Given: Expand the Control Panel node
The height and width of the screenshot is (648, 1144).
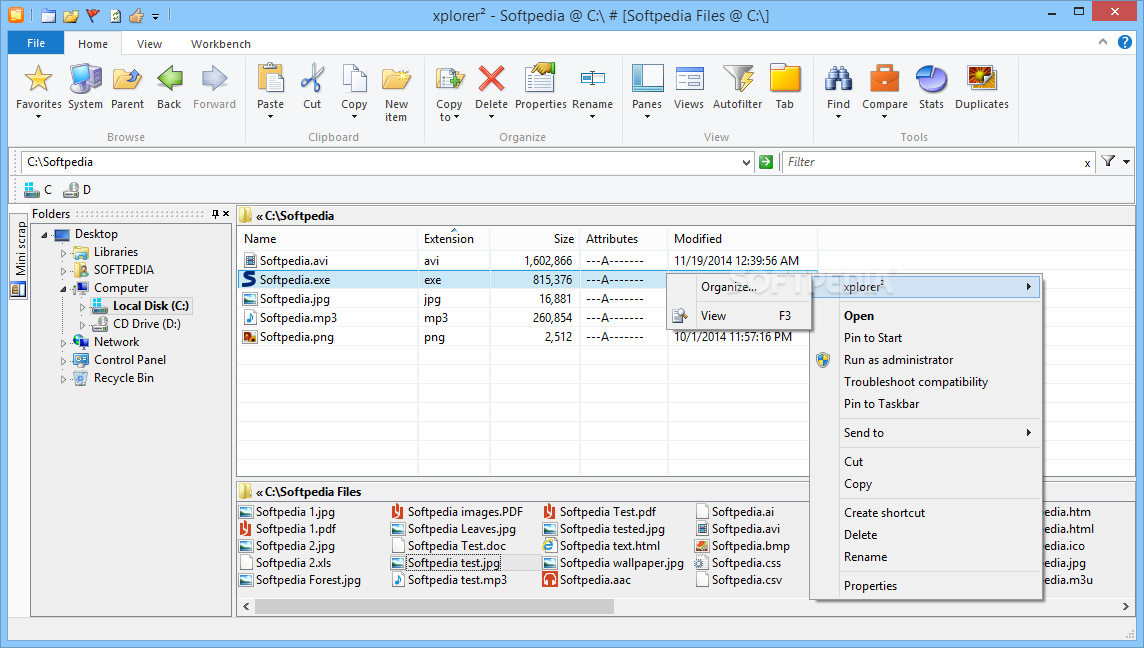Looking at the screenshot, I should (x=63, y=360).
